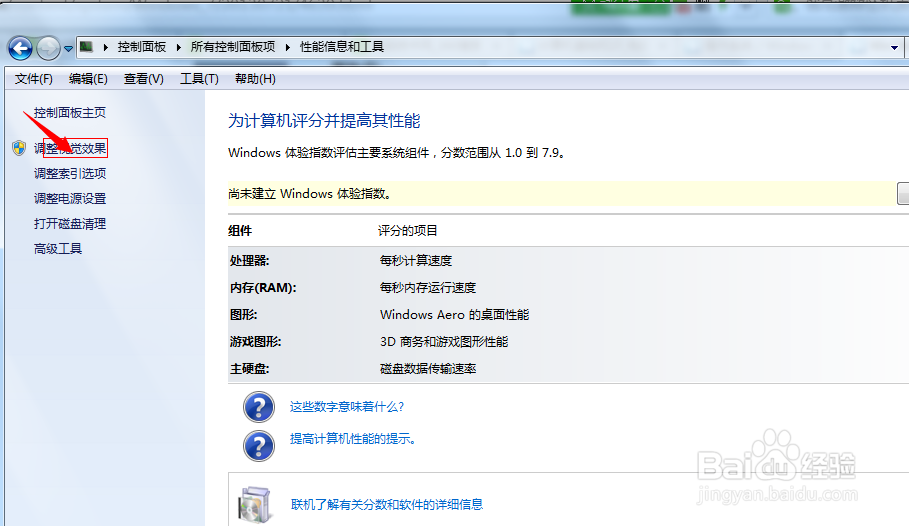Click the 评分的项目 column header

tap(408, 231)
